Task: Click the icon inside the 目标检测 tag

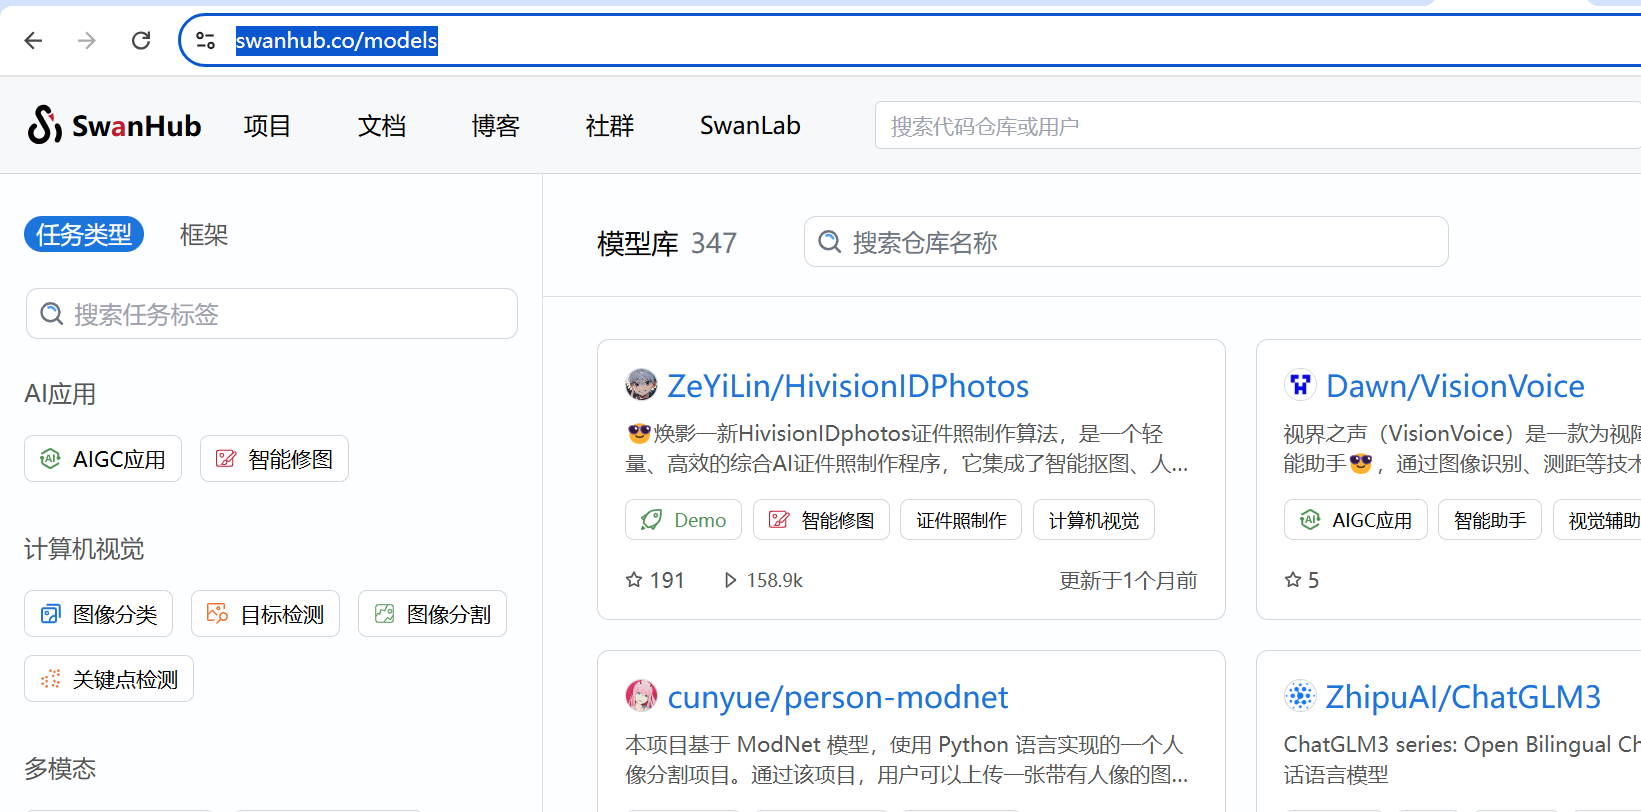Action: [x=217, y=614]
